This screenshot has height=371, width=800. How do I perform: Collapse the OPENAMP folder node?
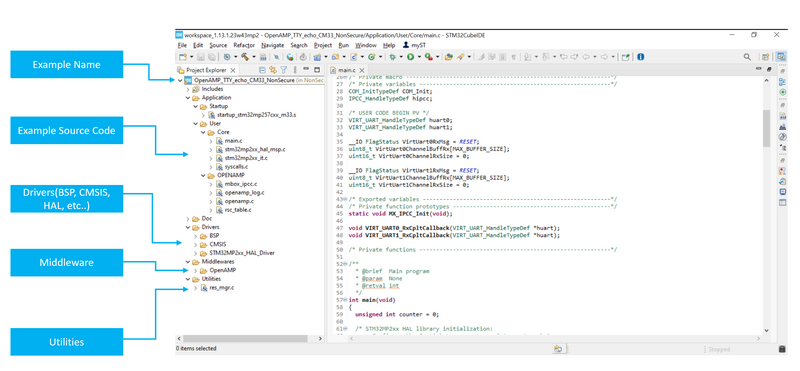(203, 175)
